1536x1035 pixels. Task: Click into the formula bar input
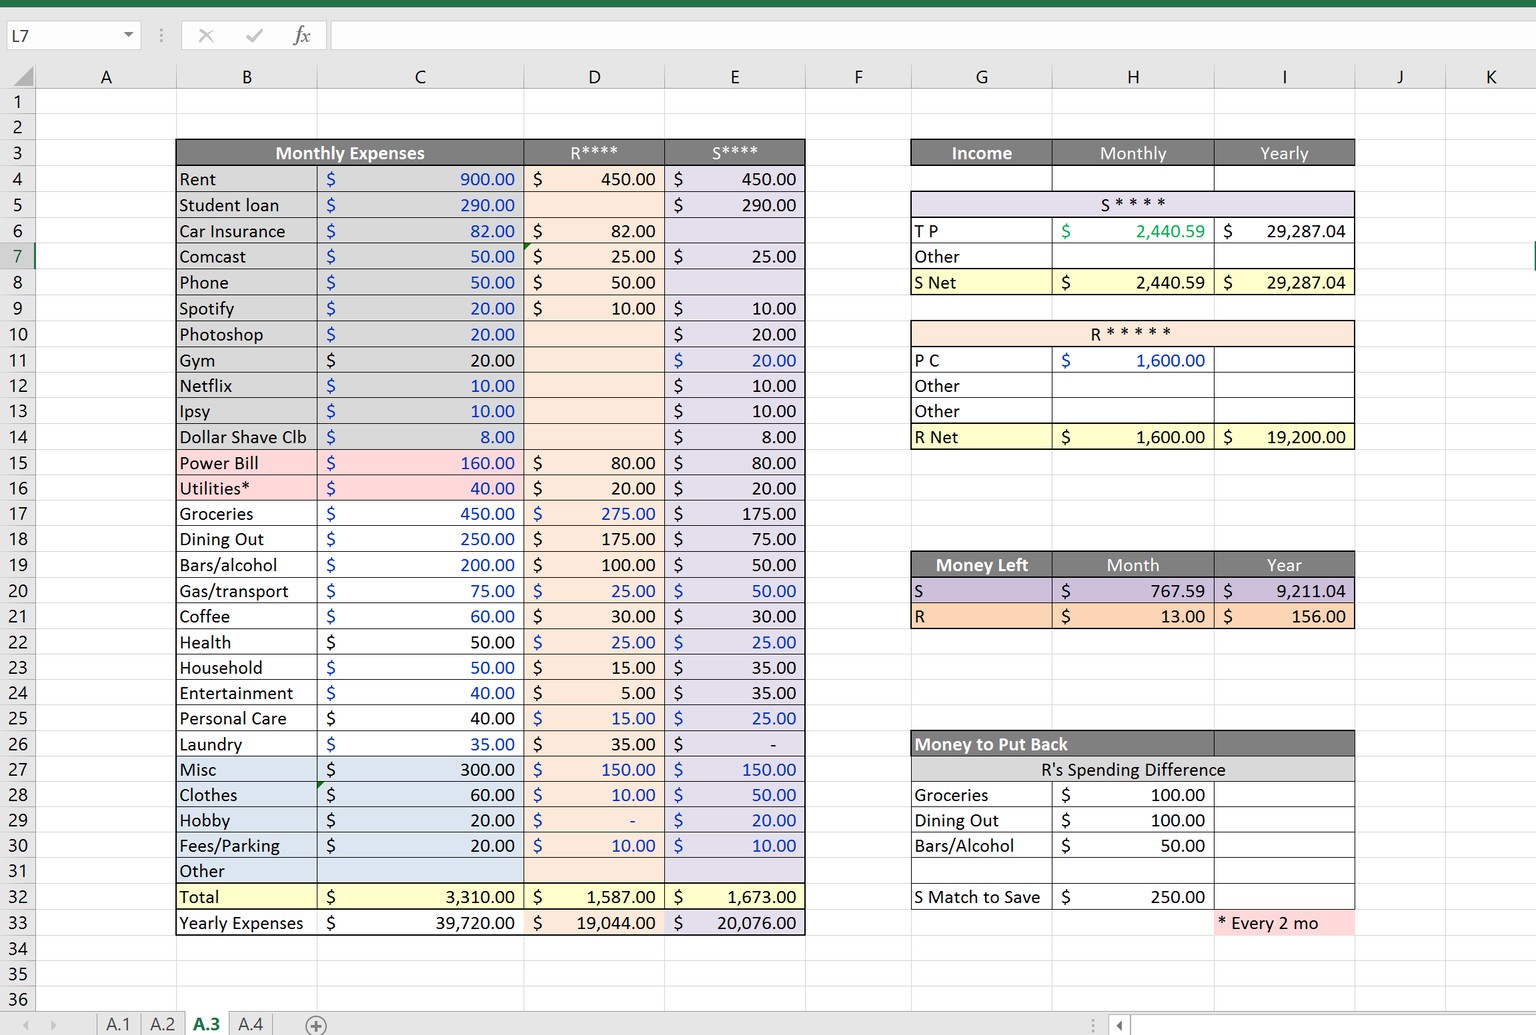pos(932,36)
